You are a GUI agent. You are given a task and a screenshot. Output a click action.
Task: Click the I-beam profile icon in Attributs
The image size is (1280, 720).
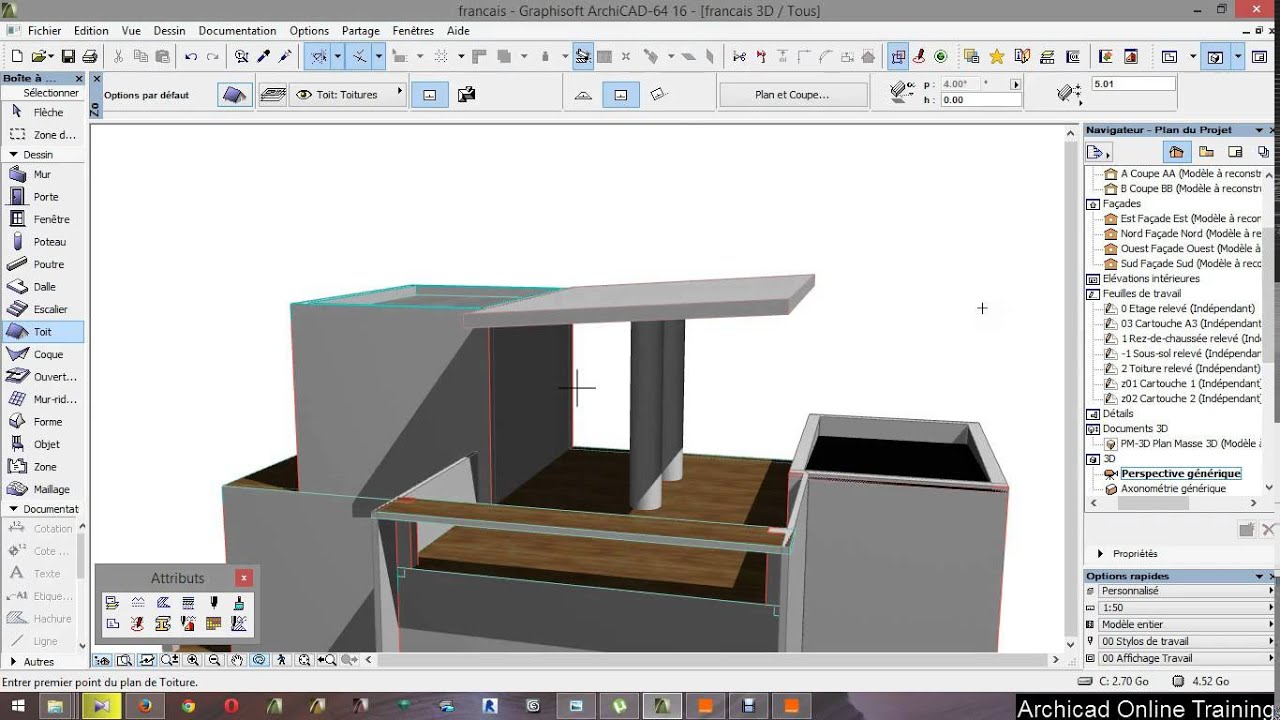click(x=163, y=624)
